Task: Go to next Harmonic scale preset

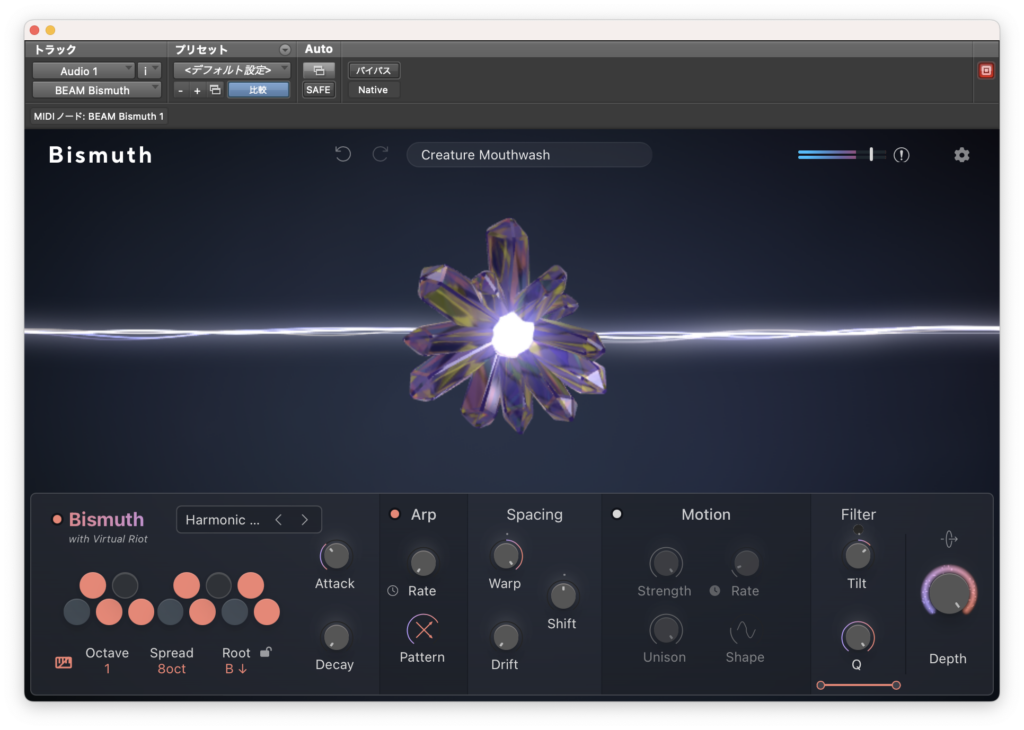Action: point(305,520)
